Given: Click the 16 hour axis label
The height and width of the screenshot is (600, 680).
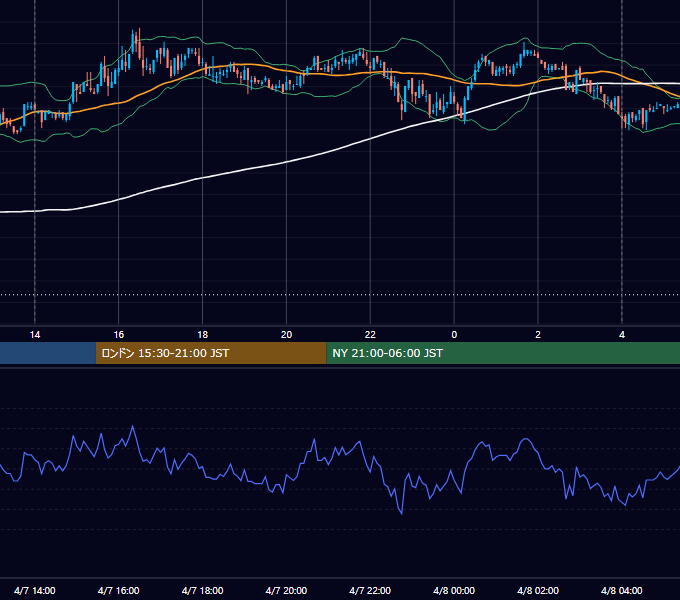Looking at the screenshot, I should [x=118, y=335].
